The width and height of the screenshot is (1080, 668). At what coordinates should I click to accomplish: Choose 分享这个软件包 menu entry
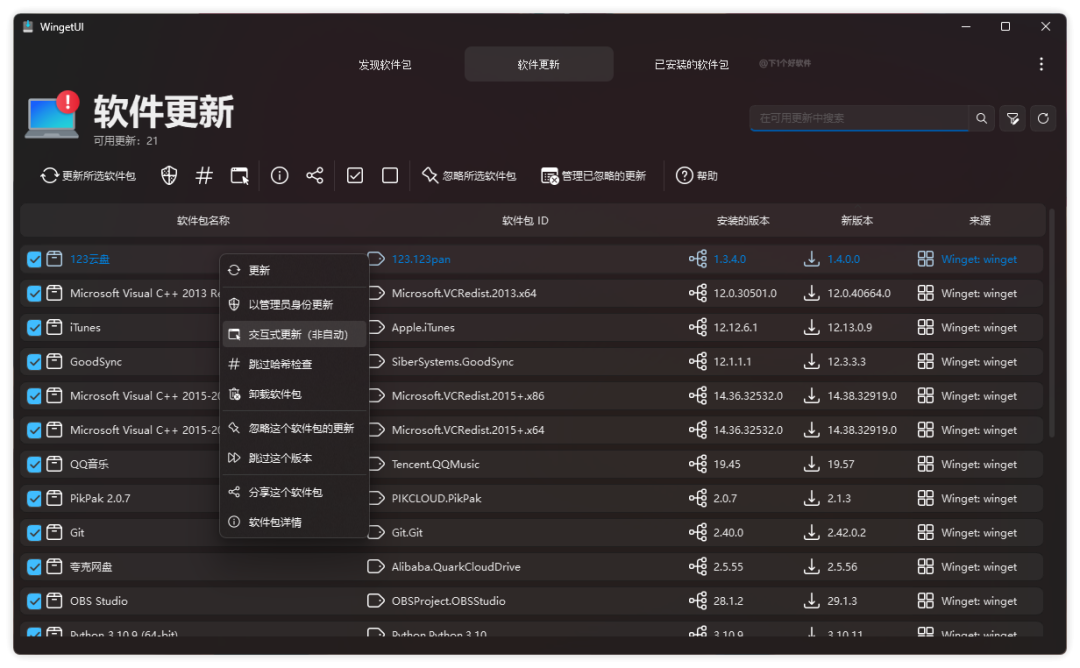click(294, 492)
